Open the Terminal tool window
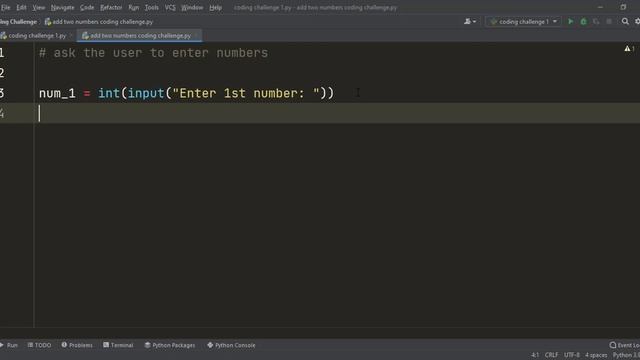 click(x=118, y=345)
